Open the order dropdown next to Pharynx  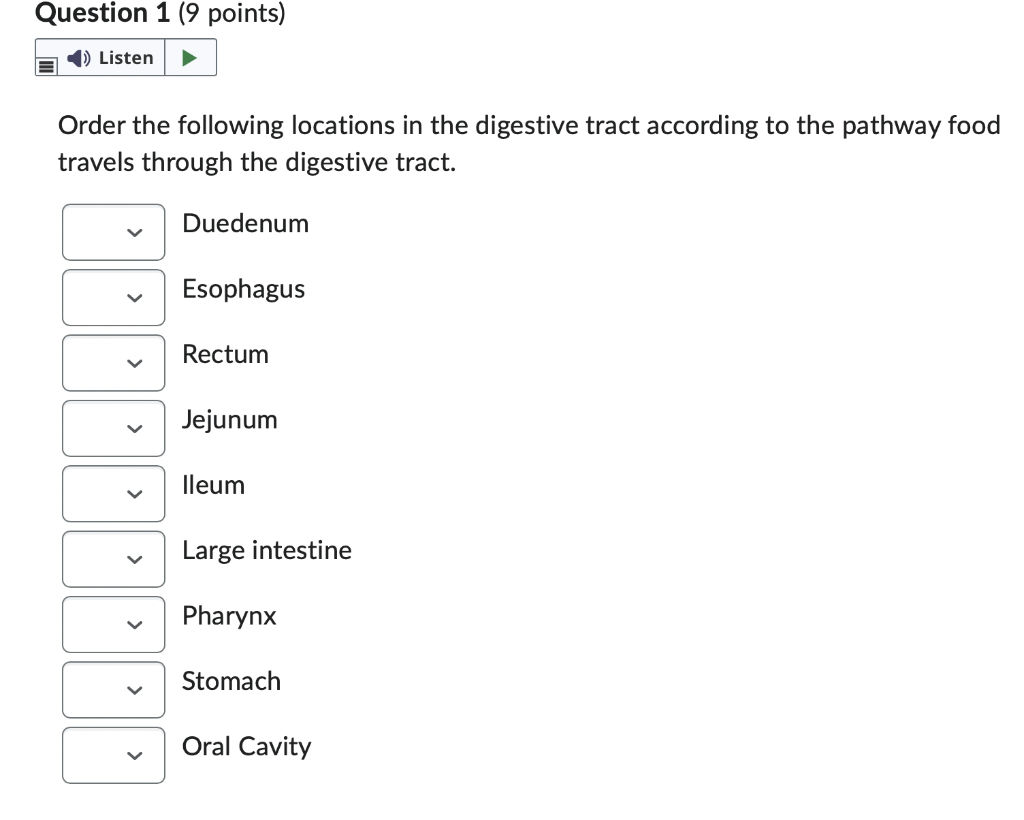coord(113,624)
